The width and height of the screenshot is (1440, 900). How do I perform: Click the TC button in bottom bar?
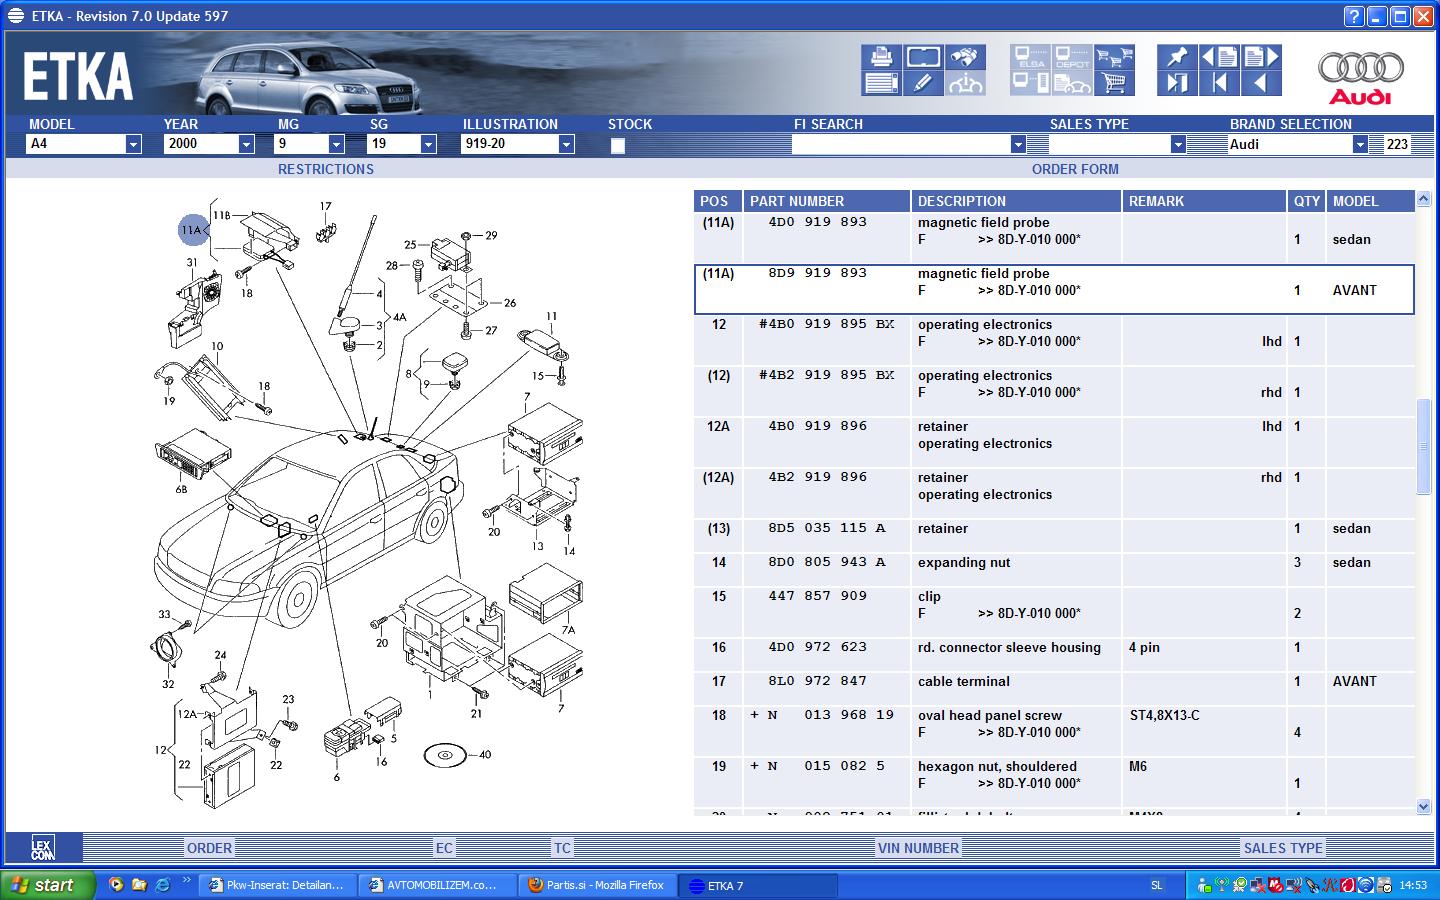(x=562, y=848)
